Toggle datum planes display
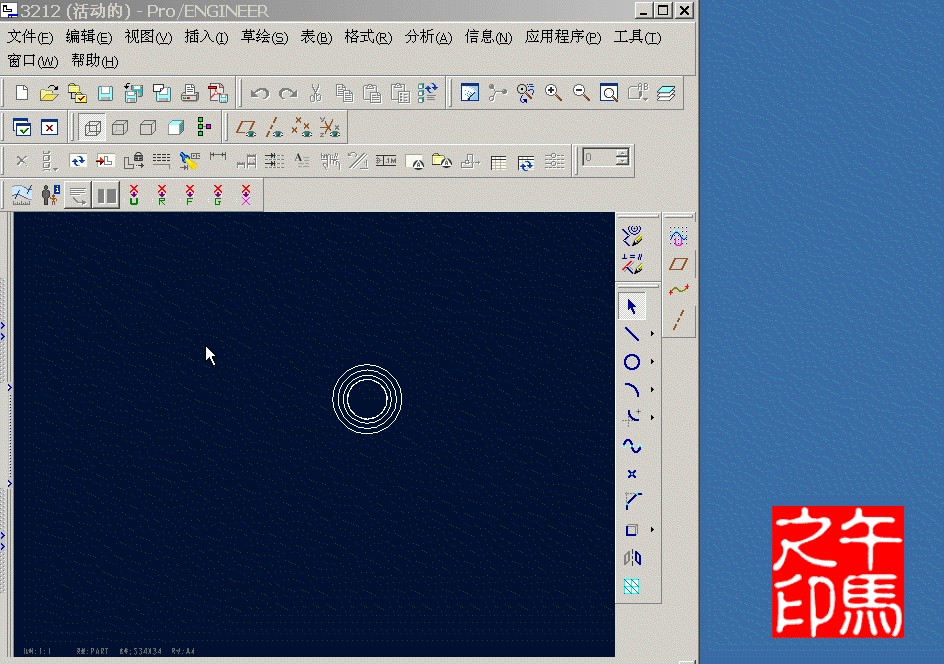Screen dimensions: 944x664 point(246,128)
